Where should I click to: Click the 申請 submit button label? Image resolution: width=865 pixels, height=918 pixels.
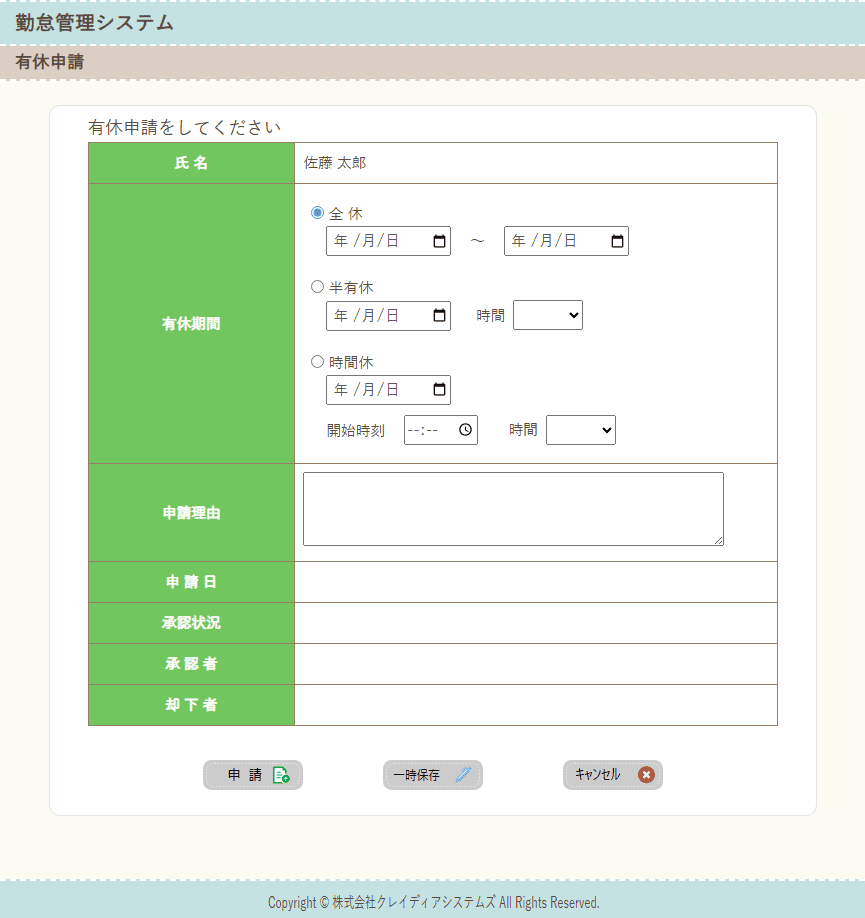pyautogui.click(x=244, y=775)
